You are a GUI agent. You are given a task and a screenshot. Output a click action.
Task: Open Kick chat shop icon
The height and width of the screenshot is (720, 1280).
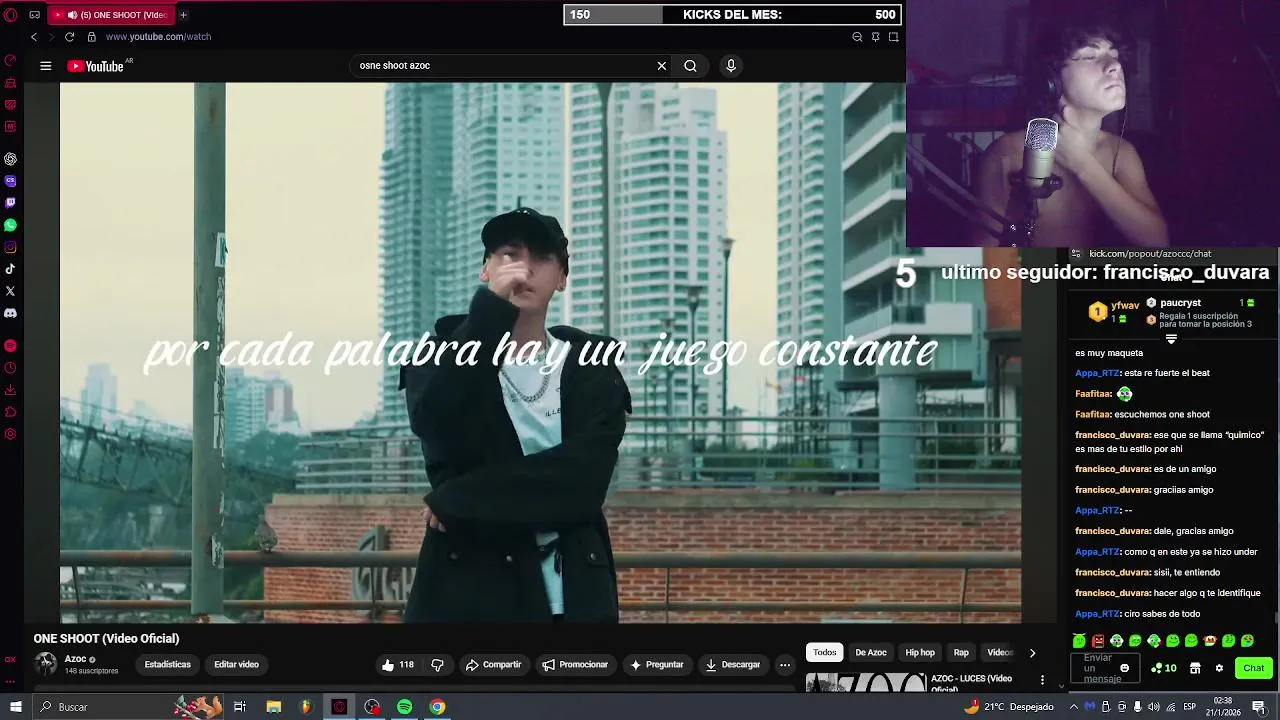(1195, 668)
